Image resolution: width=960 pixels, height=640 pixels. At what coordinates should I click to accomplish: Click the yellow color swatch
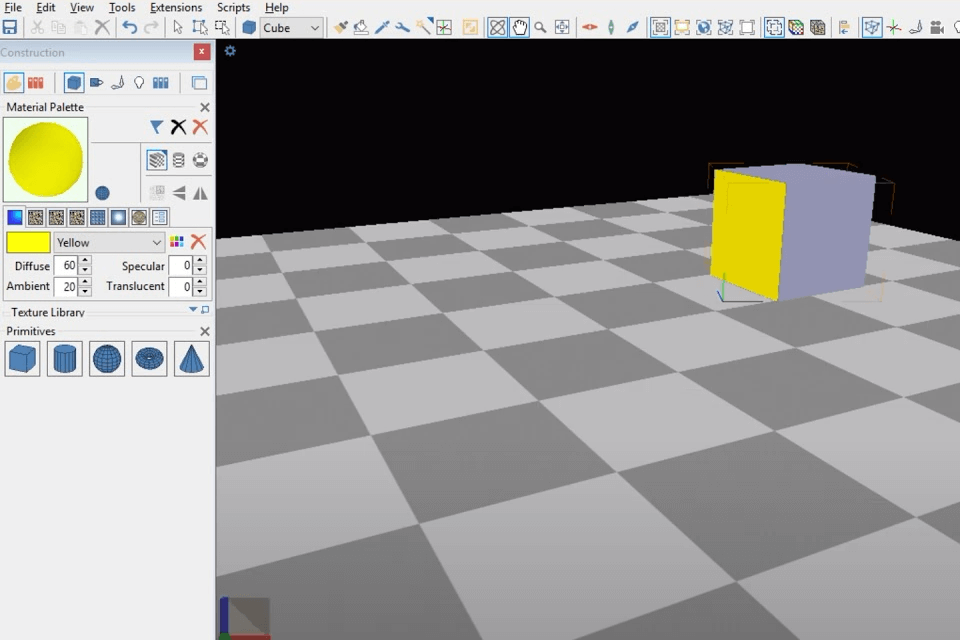[x=27, y=242]
